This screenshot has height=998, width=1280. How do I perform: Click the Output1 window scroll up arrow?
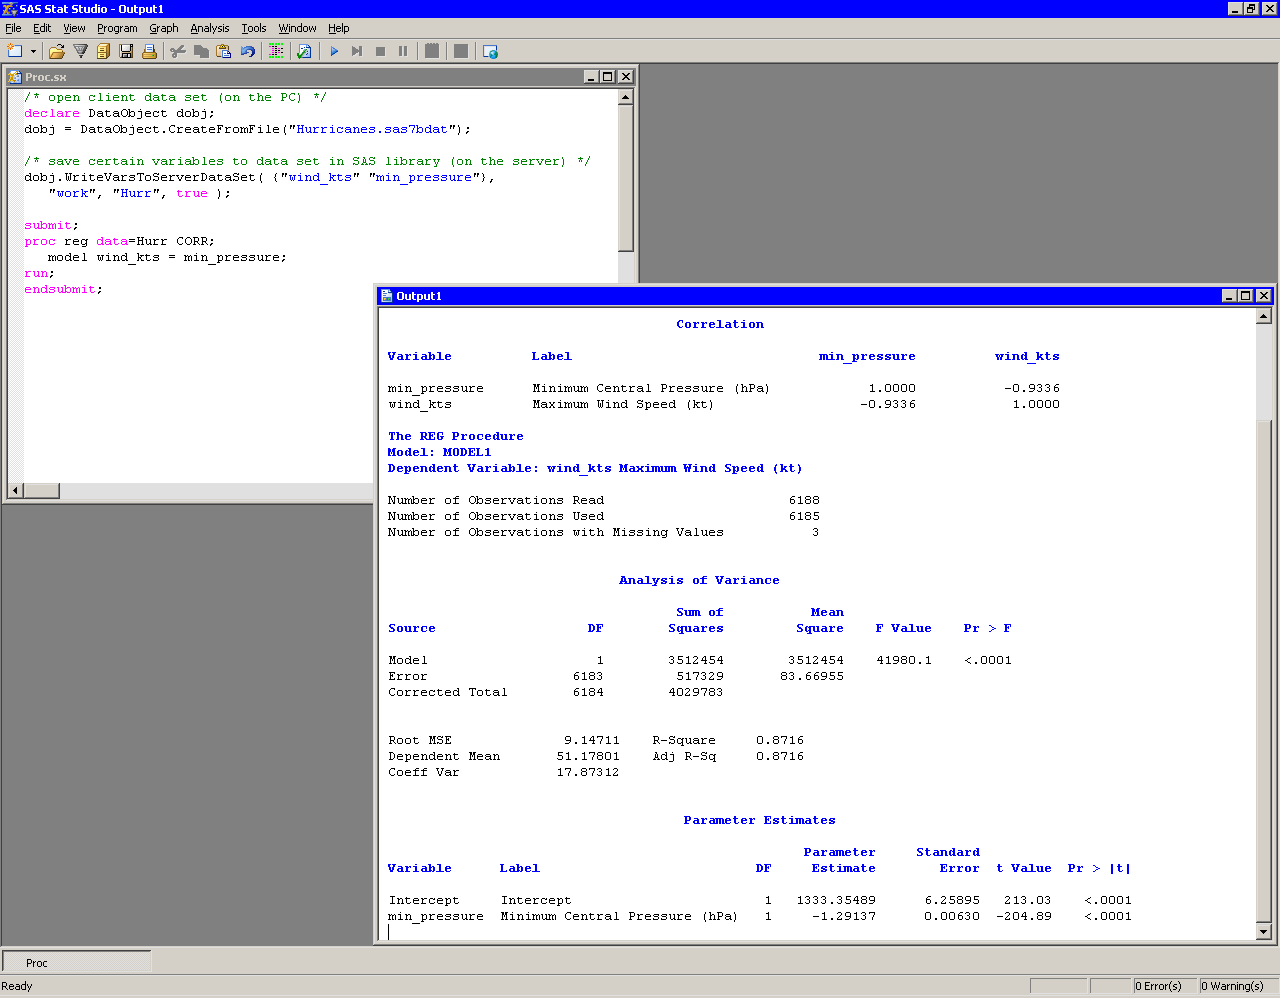coord(1263,317)
